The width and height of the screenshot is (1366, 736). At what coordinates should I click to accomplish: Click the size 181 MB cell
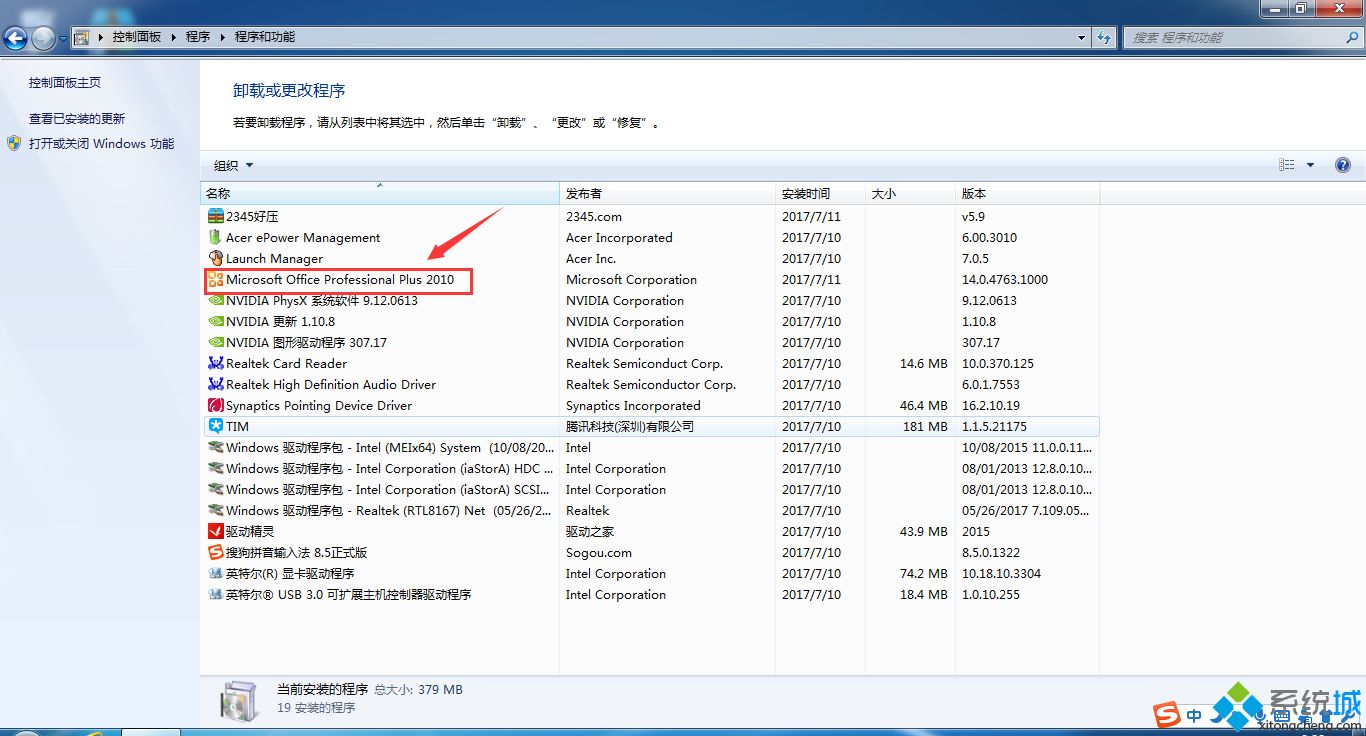coord(925,426)
